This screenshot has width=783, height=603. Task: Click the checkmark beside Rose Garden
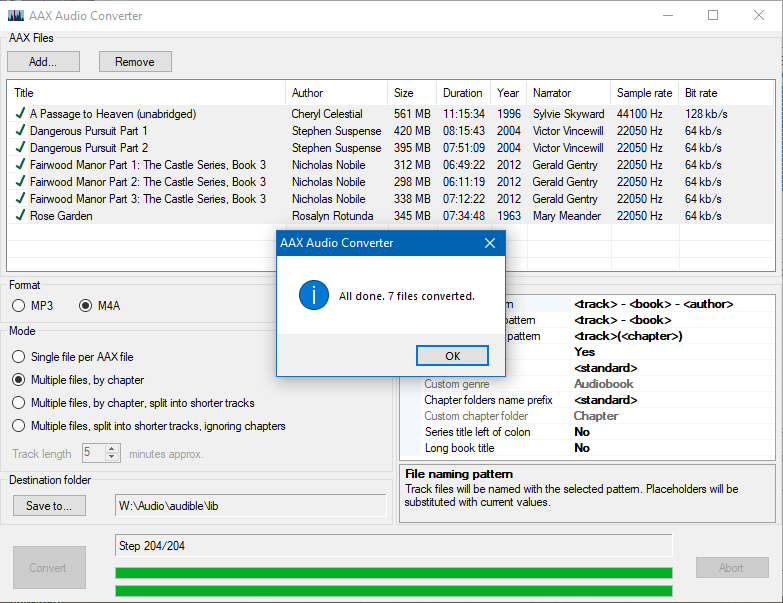20,215
